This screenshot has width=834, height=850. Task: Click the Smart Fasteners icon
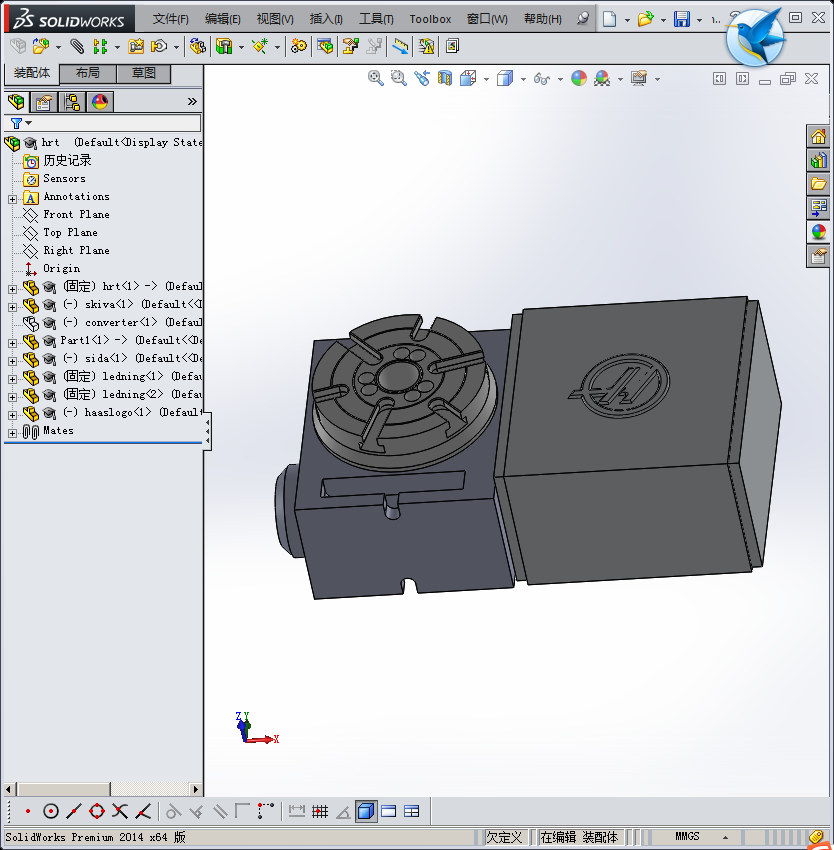tap(136, 47)
